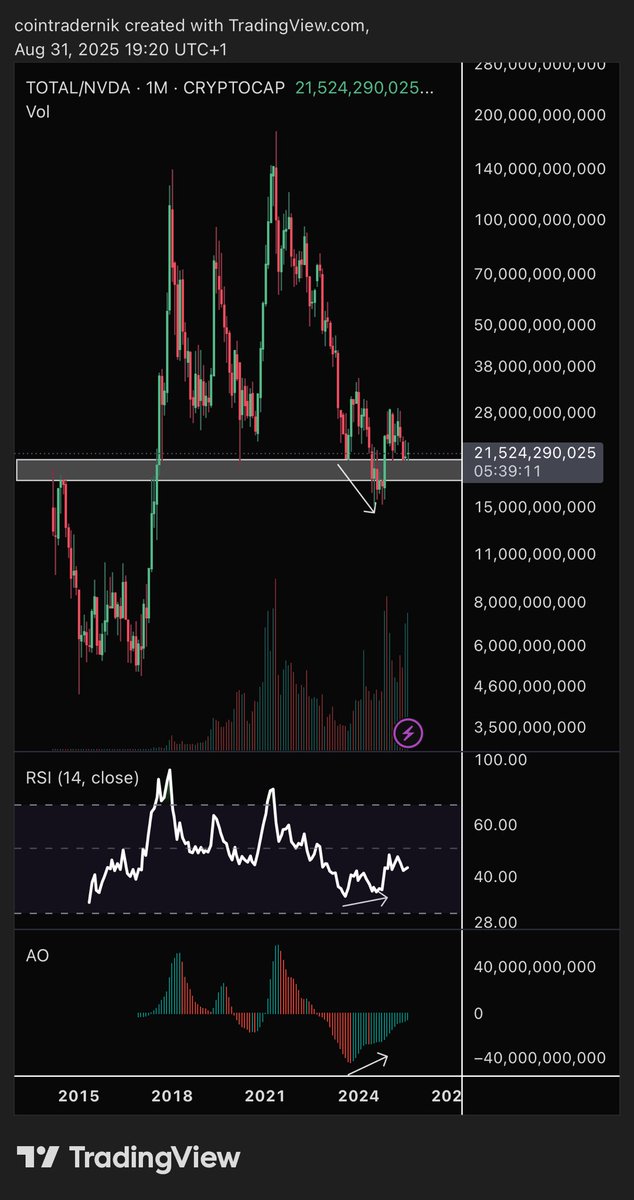This screenshot has height=1200, width=634.
Task: Click the 2015 label on the time axis
Action: pos(79,1095)
